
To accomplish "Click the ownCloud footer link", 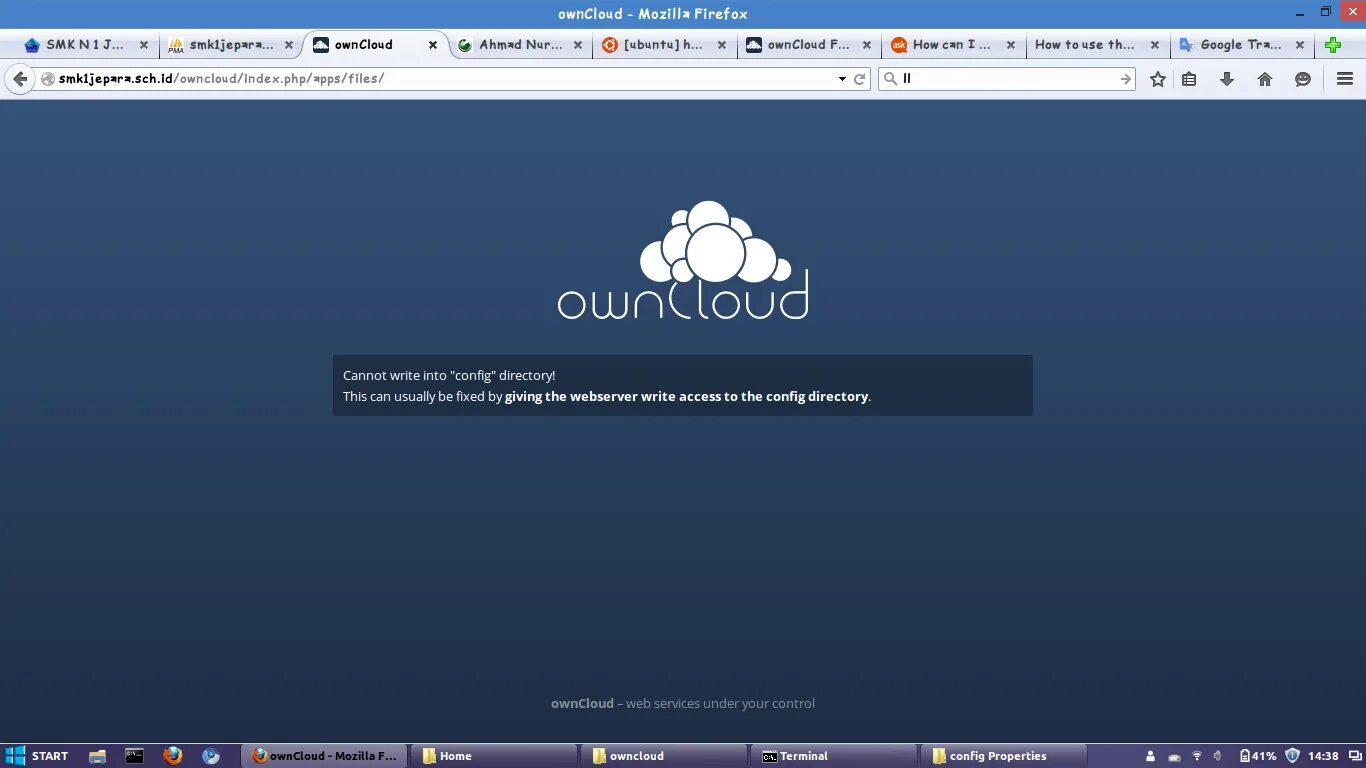I will (582, 704).
